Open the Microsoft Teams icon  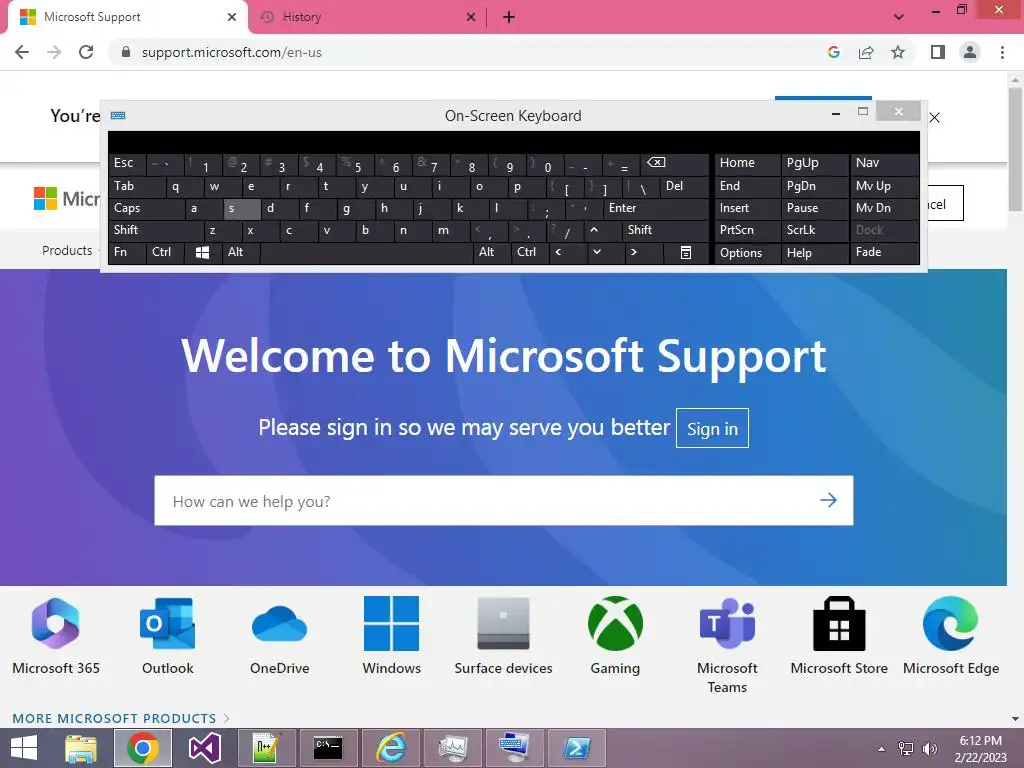727,624
